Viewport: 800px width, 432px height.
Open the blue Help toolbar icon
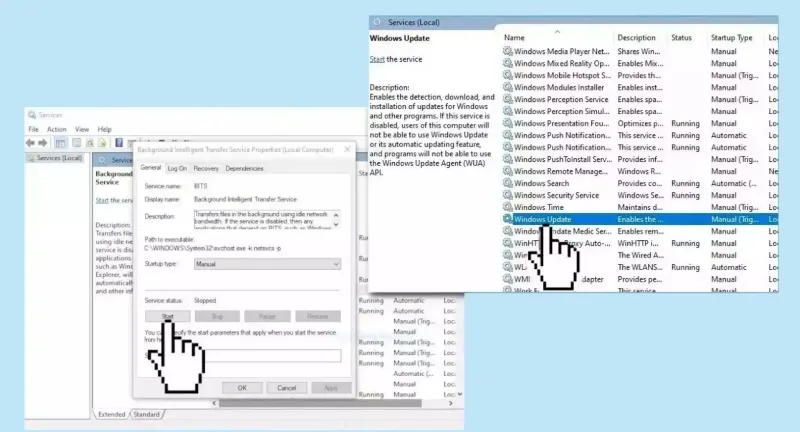point(119,143)
